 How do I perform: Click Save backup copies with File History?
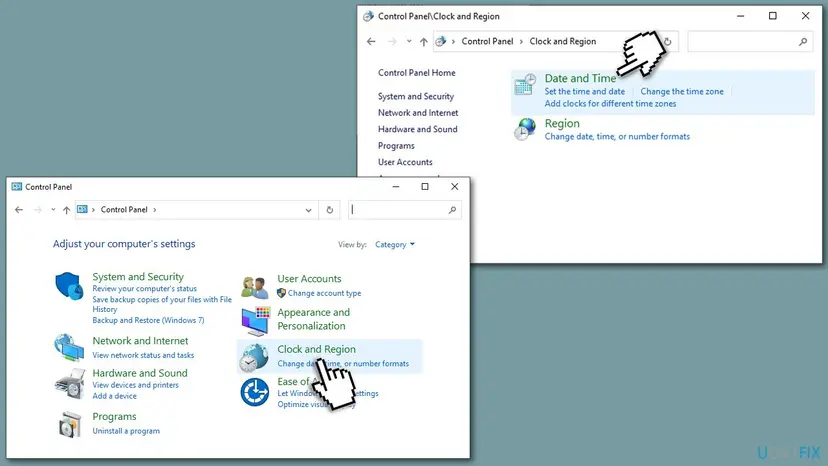pos(162,304)
